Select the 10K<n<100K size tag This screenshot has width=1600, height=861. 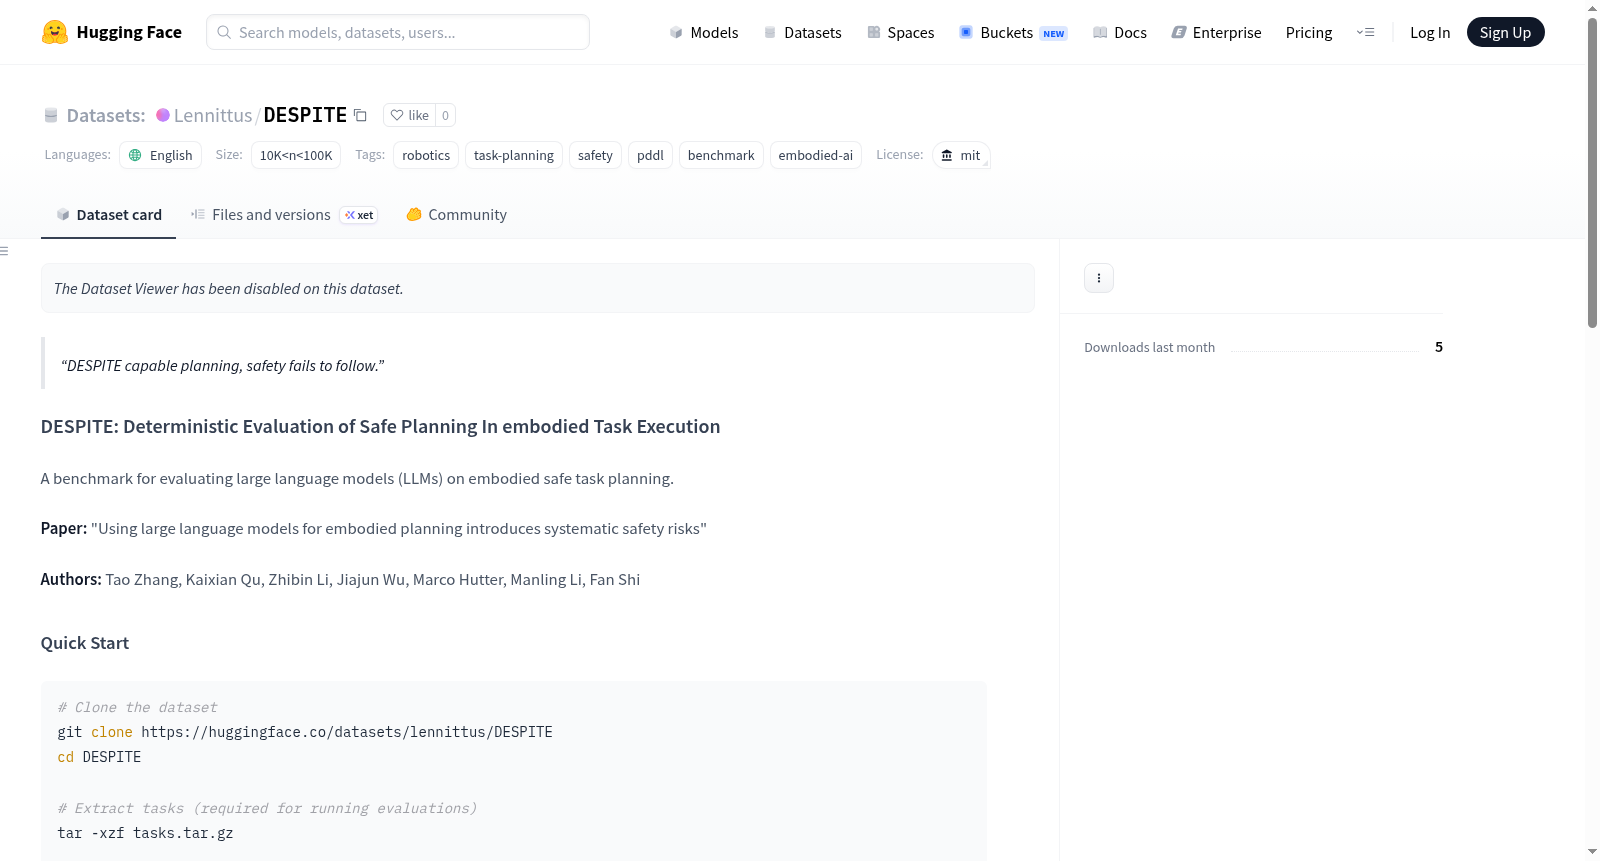point(296,155)
